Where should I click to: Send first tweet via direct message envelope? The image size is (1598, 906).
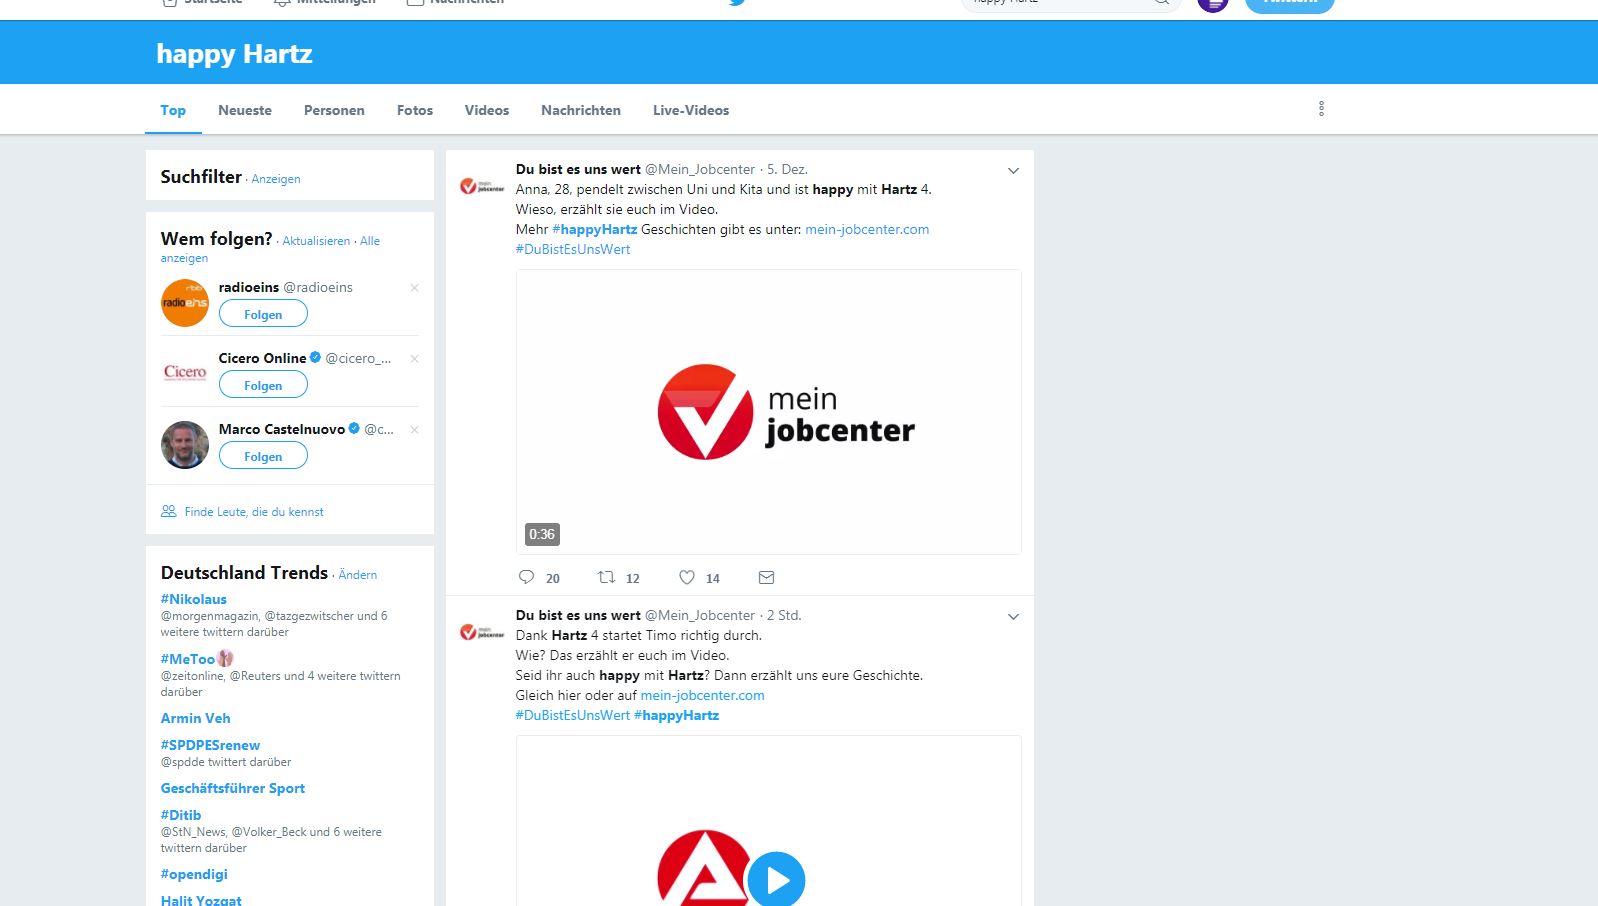point(767,577)
